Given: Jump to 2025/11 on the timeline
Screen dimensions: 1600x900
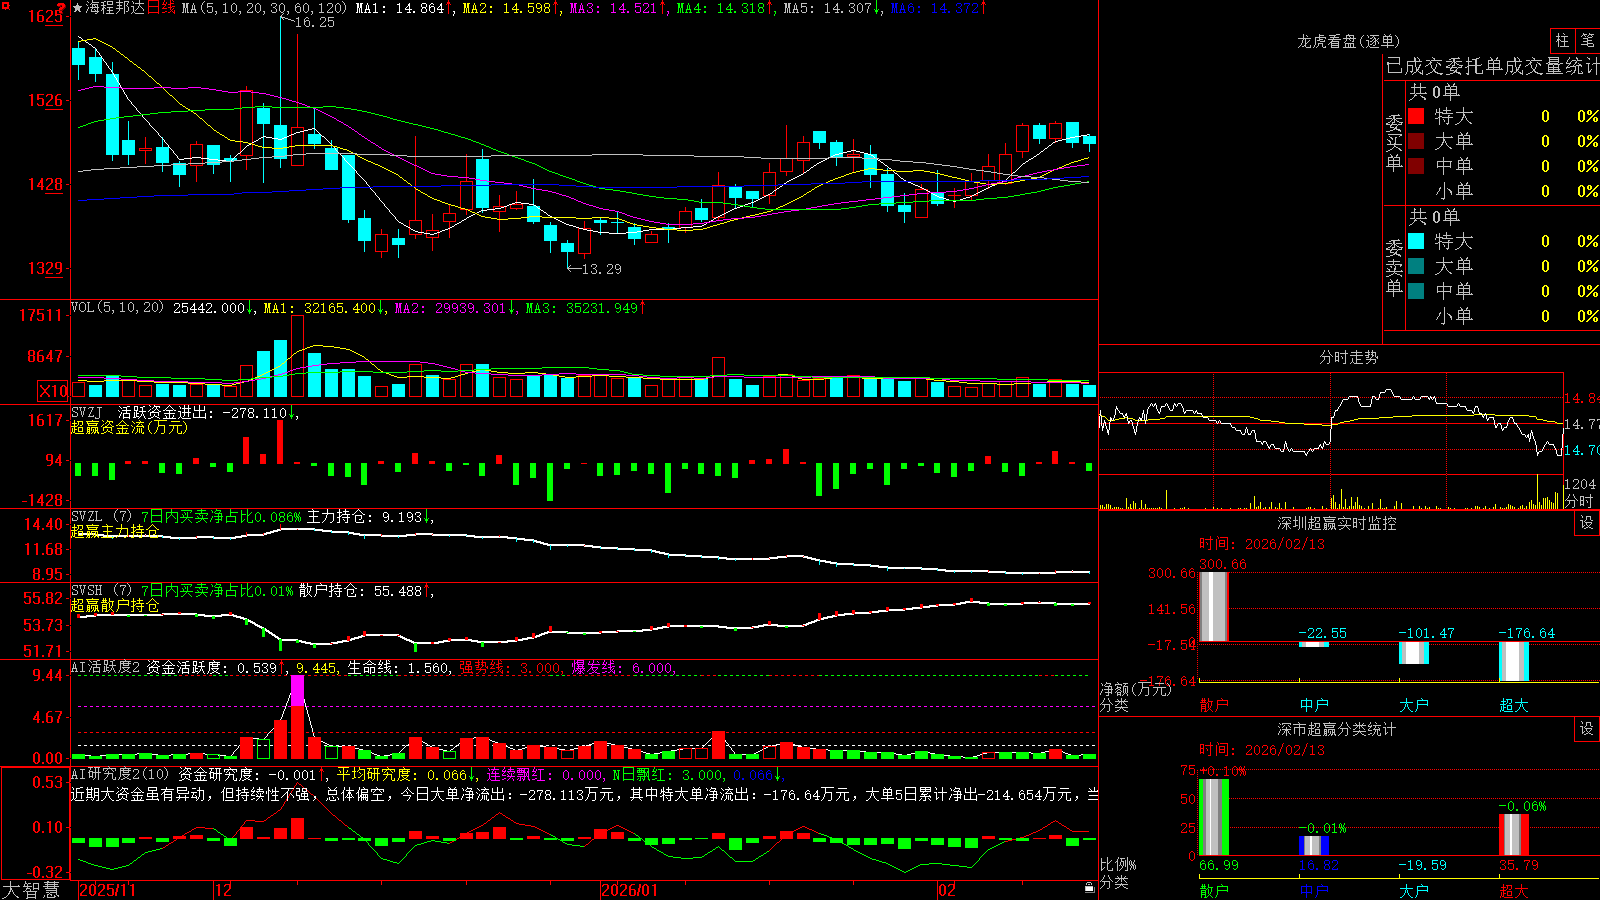Looking at the screenshot, I should 106,890.
